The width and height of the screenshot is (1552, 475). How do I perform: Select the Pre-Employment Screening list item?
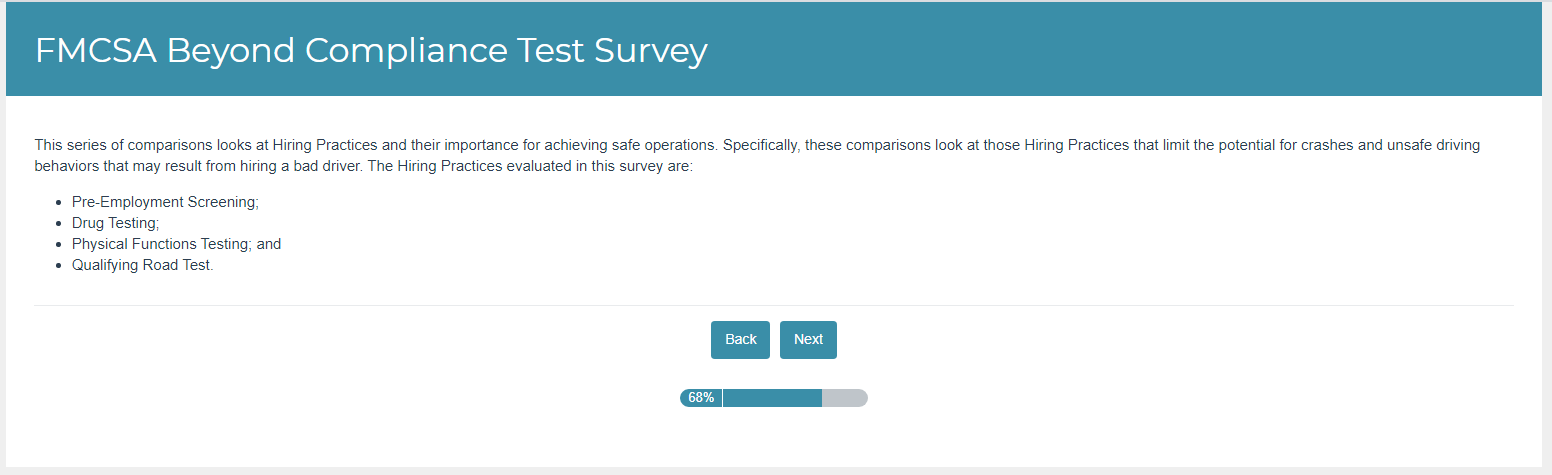(x=165, y=202)
